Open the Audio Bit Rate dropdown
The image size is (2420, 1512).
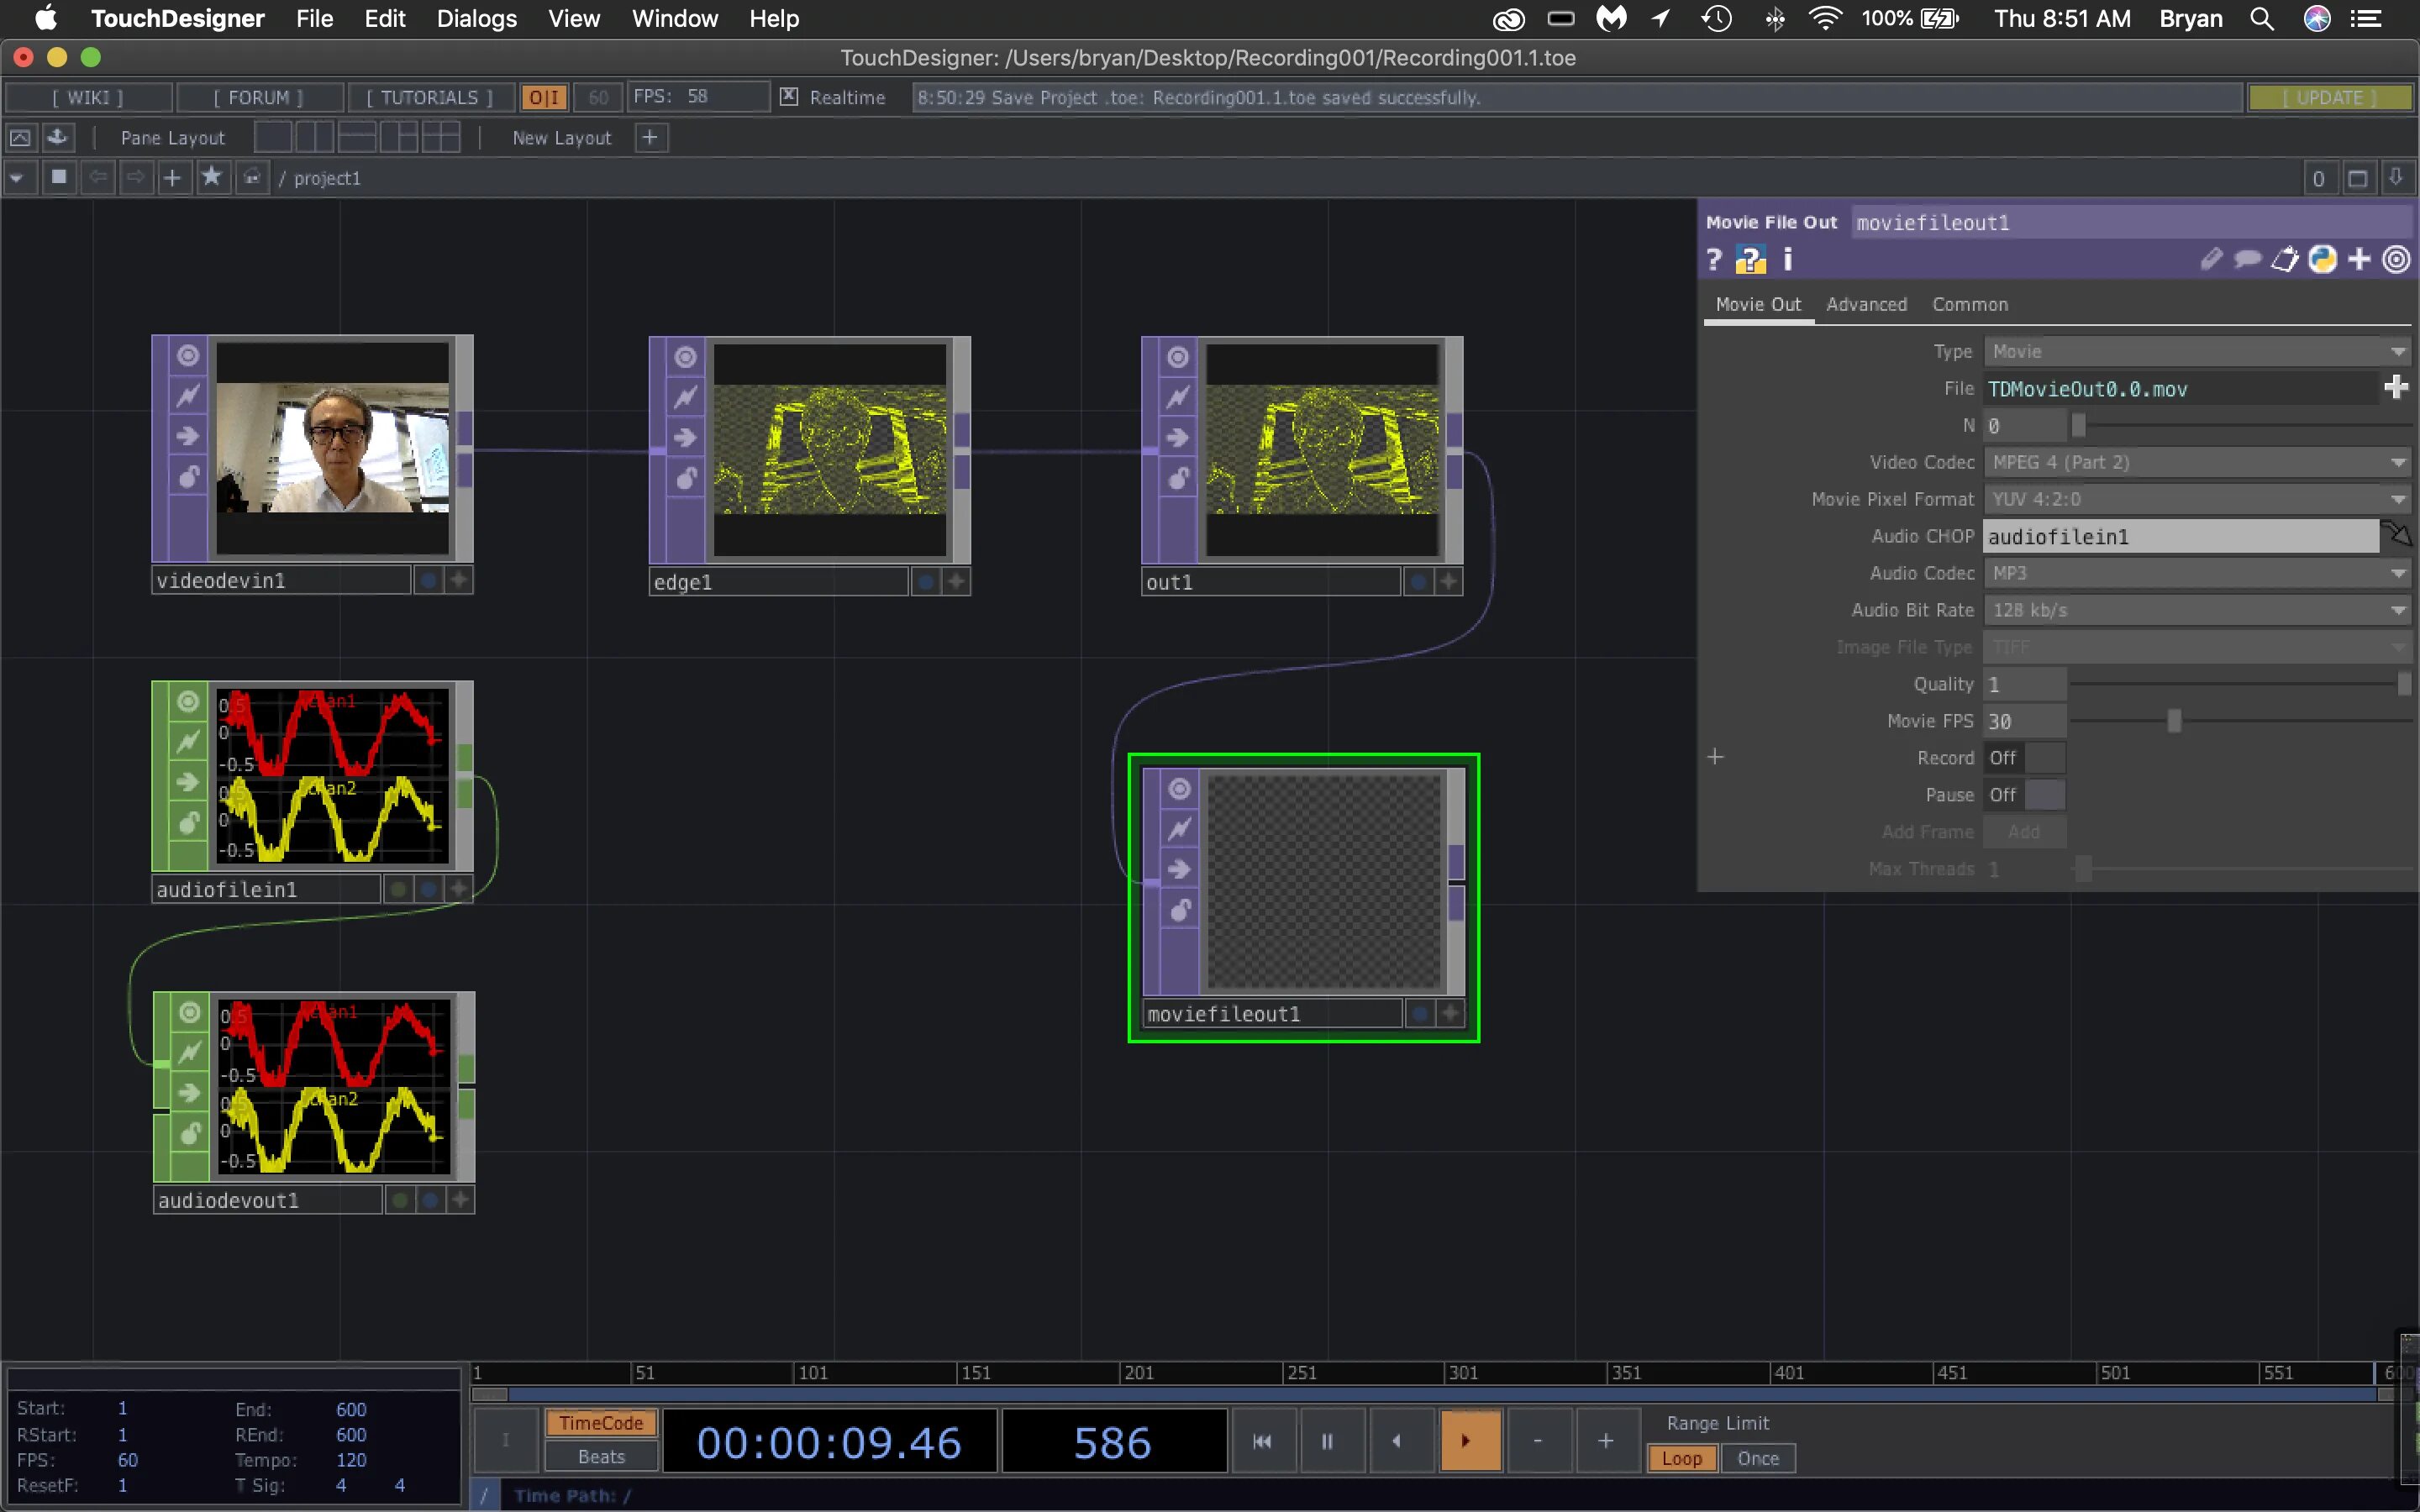click(x=2196, y=610)
